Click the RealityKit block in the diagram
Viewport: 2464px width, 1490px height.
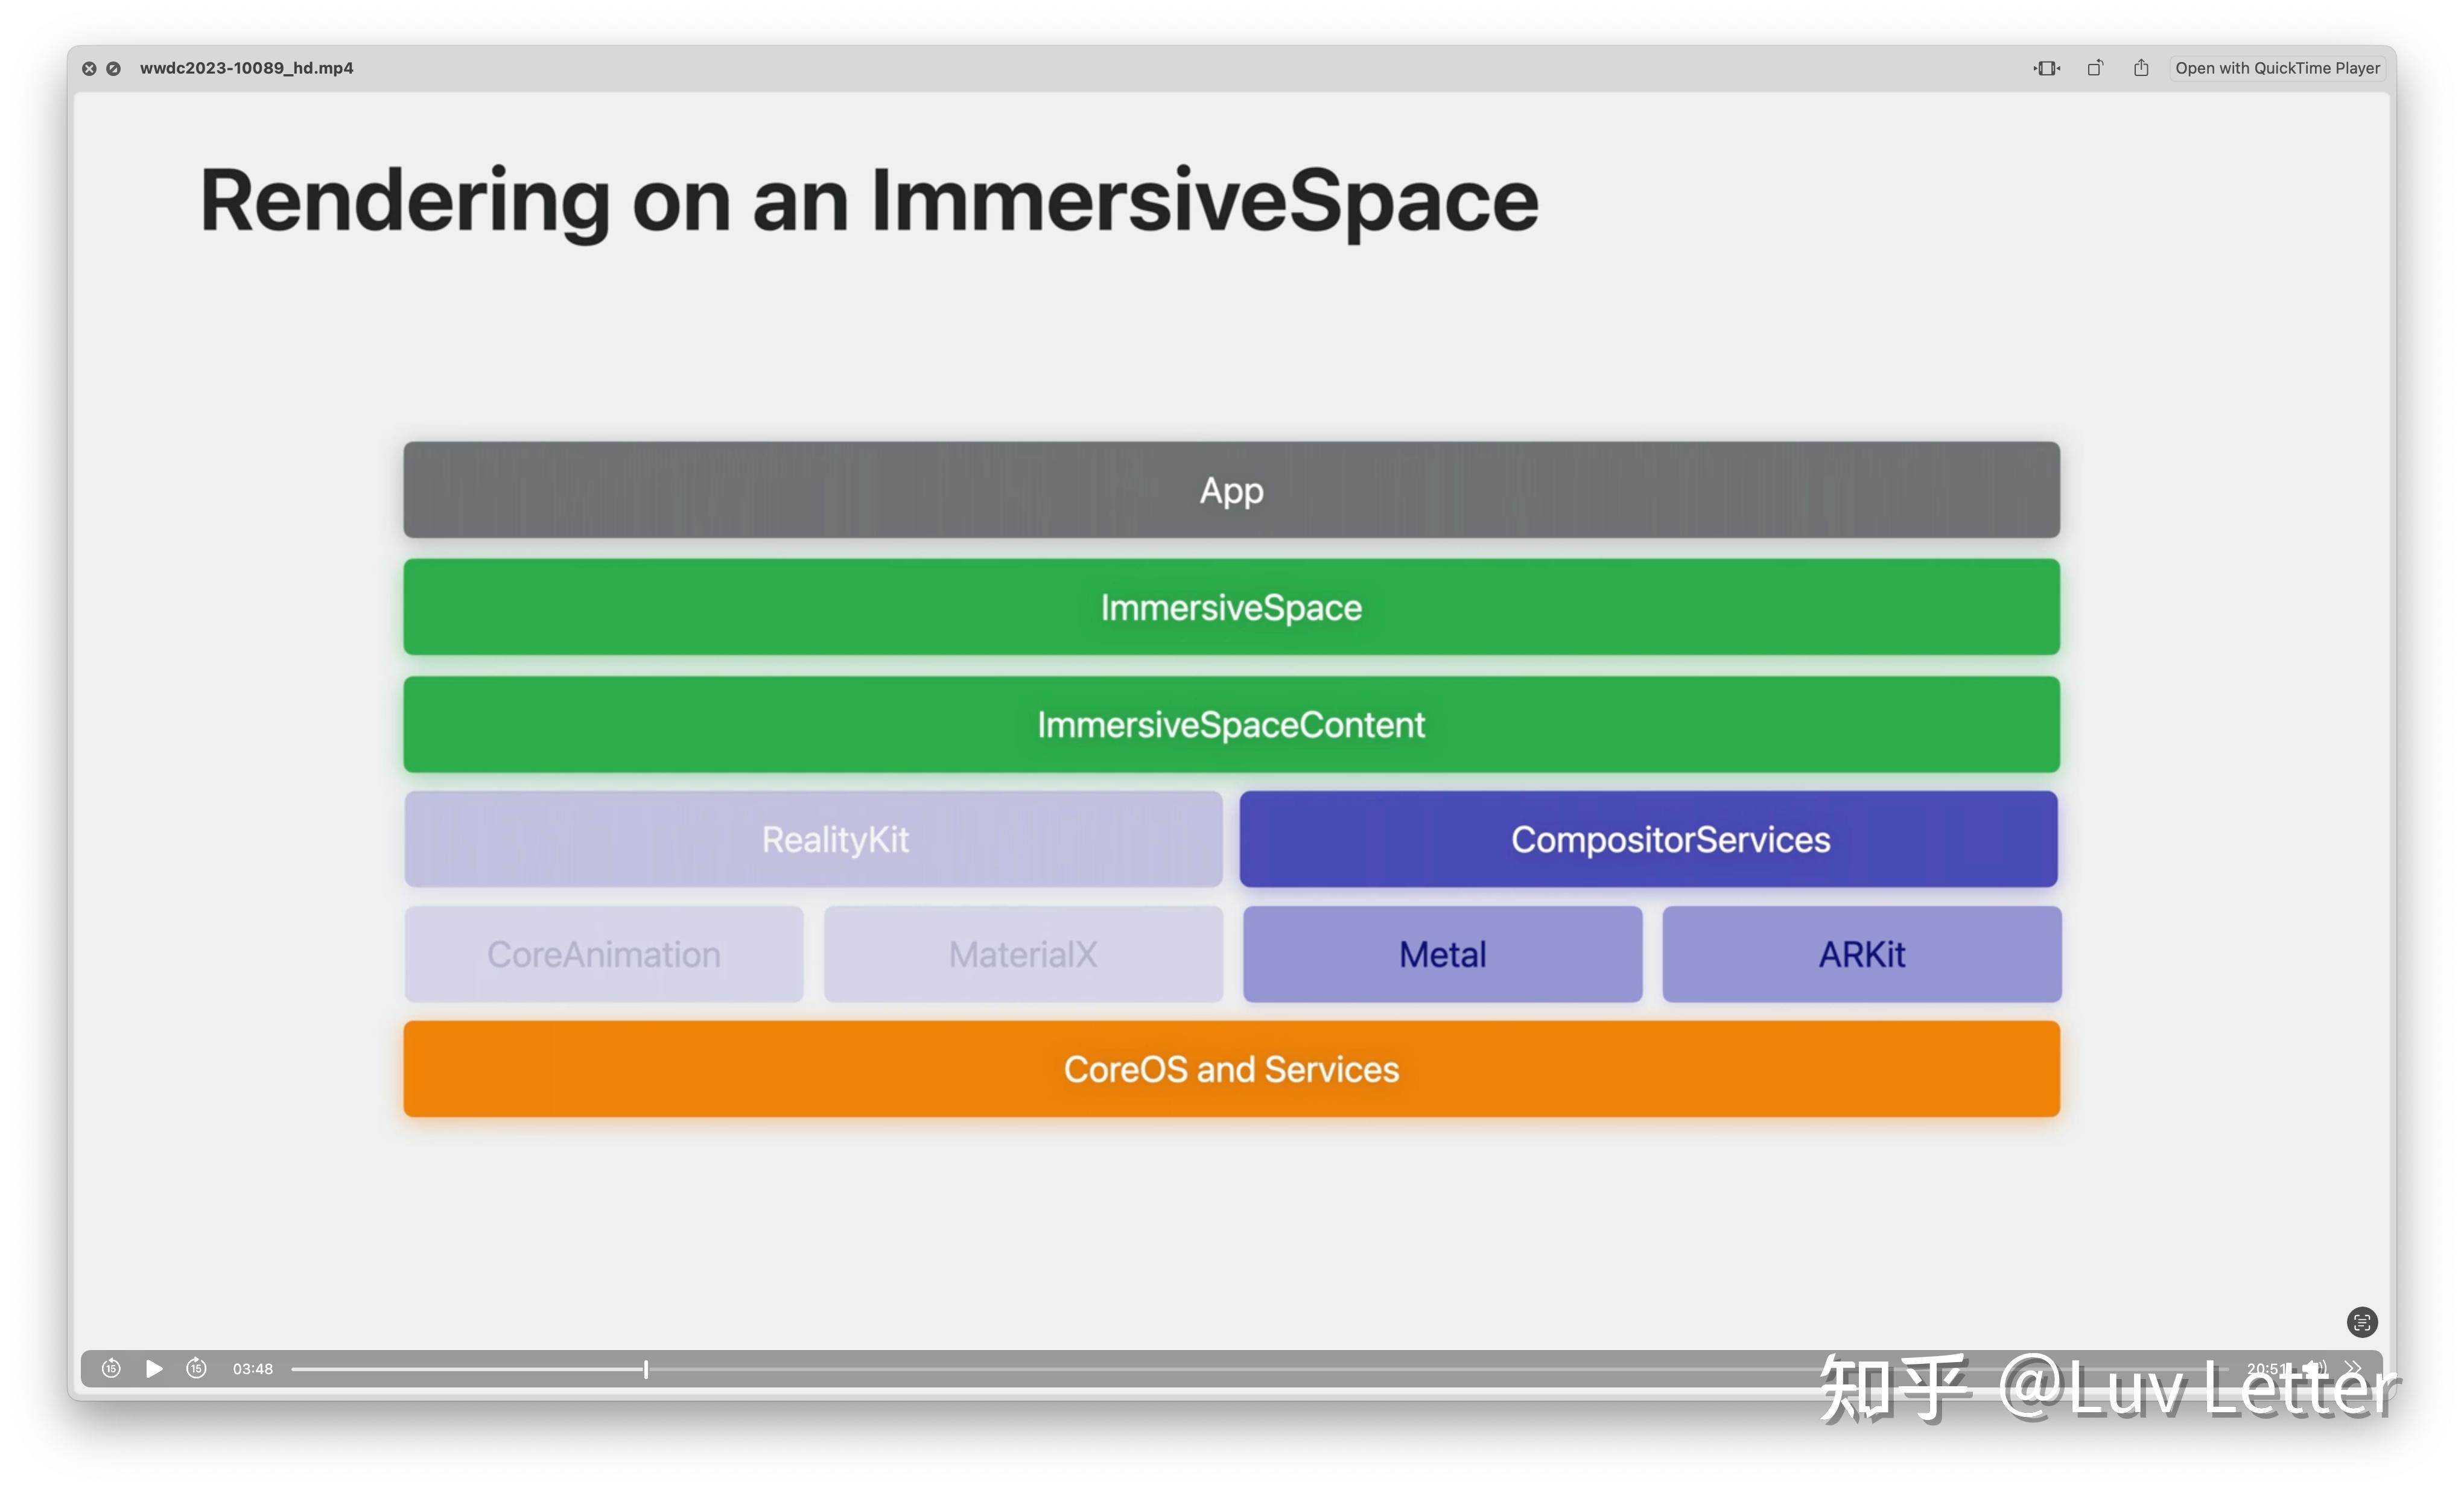[836, 840]
